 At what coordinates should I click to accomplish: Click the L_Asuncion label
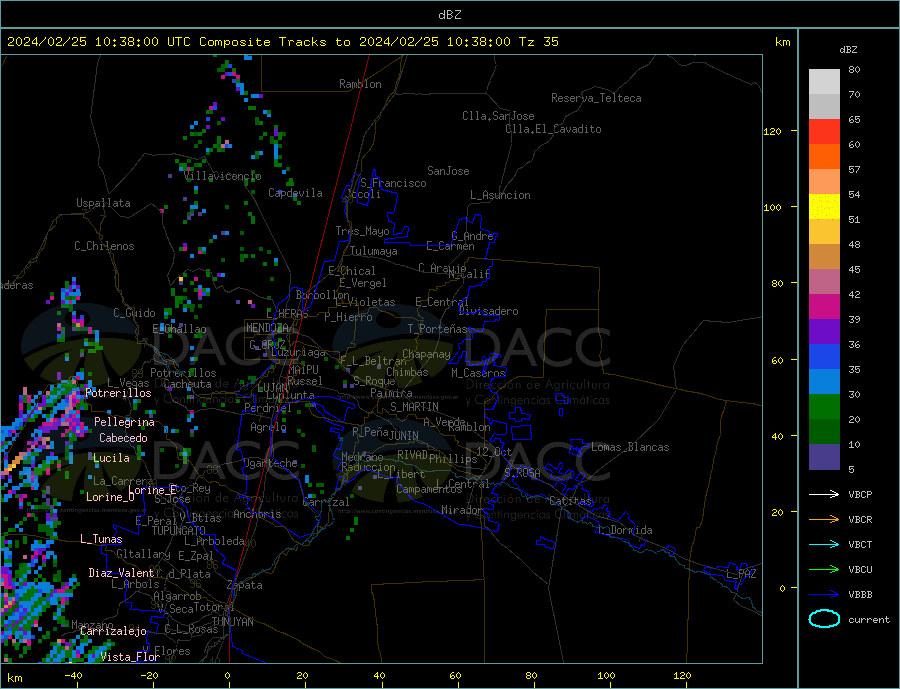tap(500, 195)
